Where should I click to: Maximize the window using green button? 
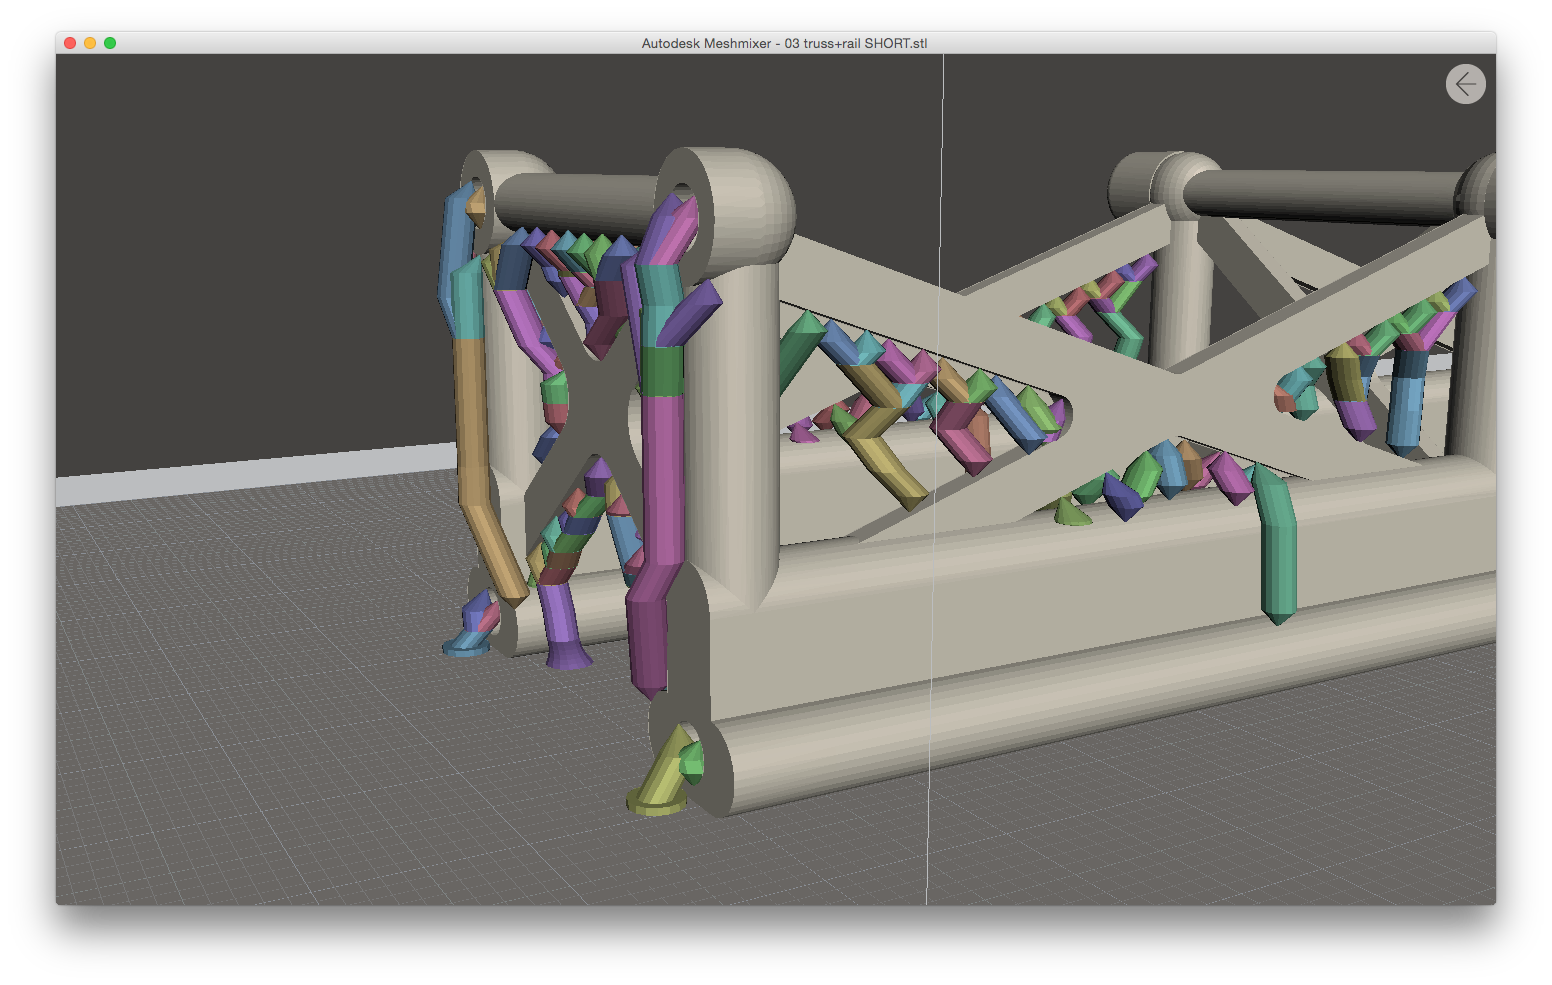coord(110,43)
